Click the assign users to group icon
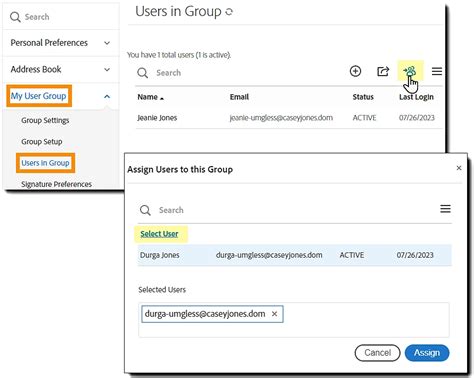This screenshot has width=474, height=378. pos(410,71)
